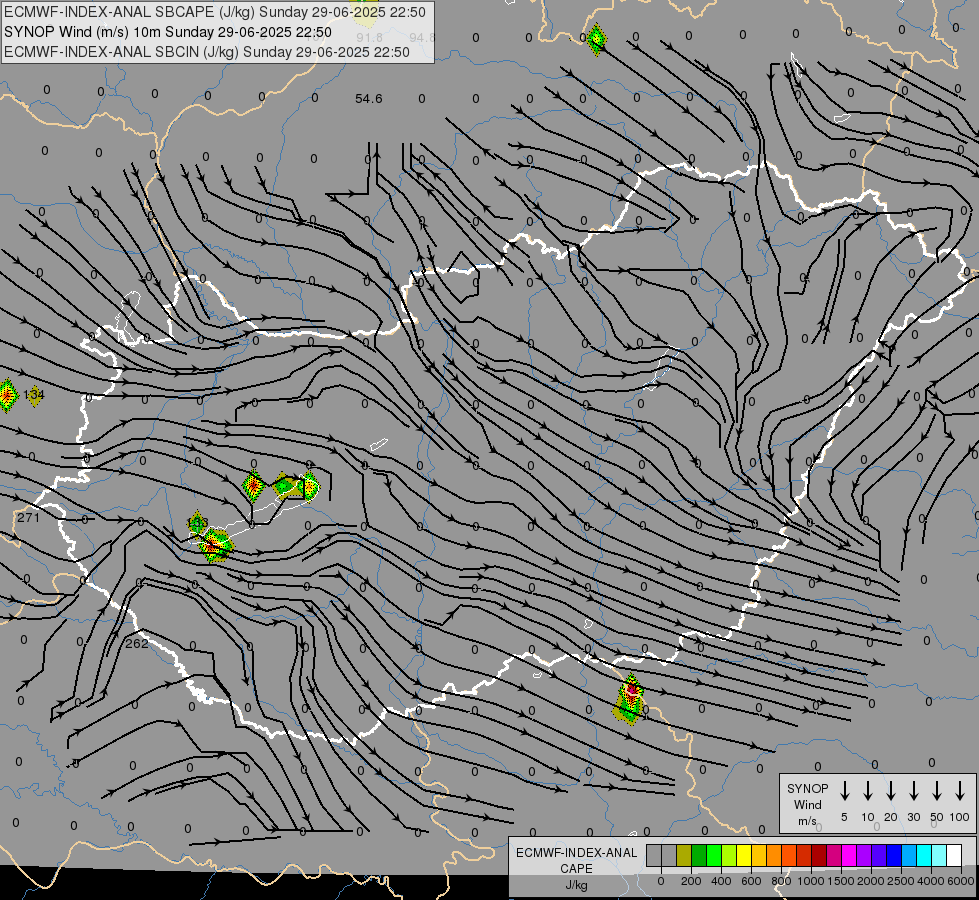
Task: Click the 271 value near western border
Action: (x=28, y=517)
